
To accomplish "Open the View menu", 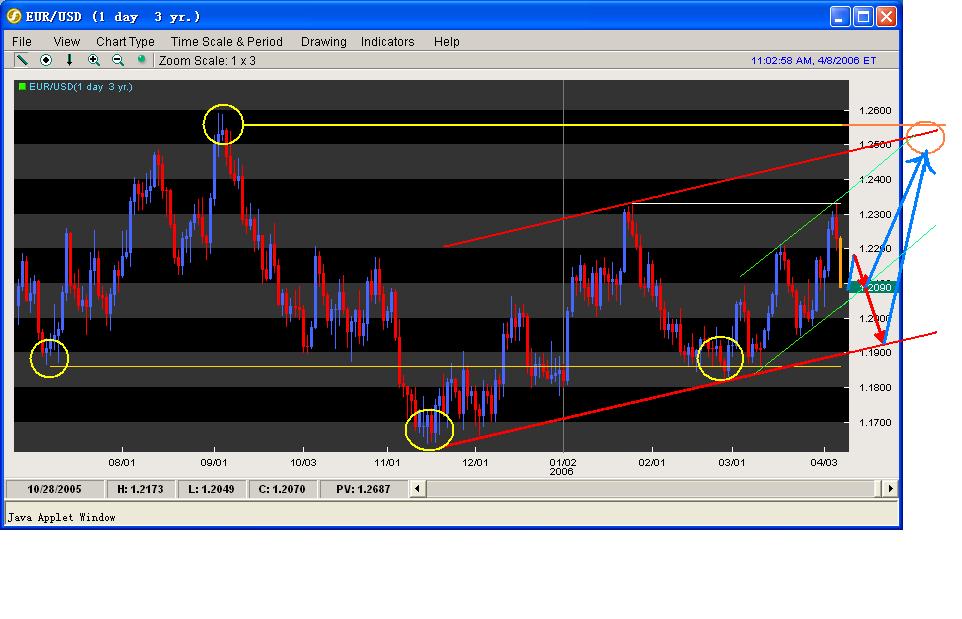I will click(x=66, y=41).
